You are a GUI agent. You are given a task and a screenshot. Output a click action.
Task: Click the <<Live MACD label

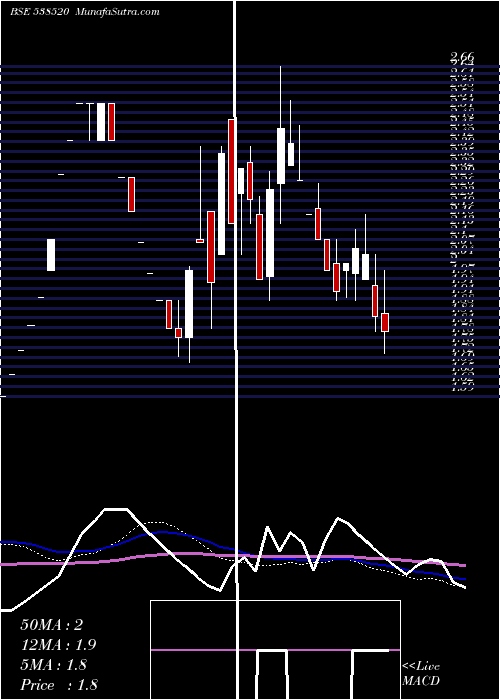[421, 674]
